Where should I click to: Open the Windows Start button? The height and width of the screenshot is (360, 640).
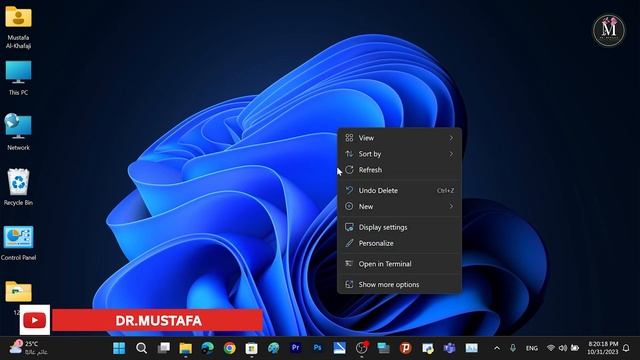pyautogui.click(x=119, y=348)
